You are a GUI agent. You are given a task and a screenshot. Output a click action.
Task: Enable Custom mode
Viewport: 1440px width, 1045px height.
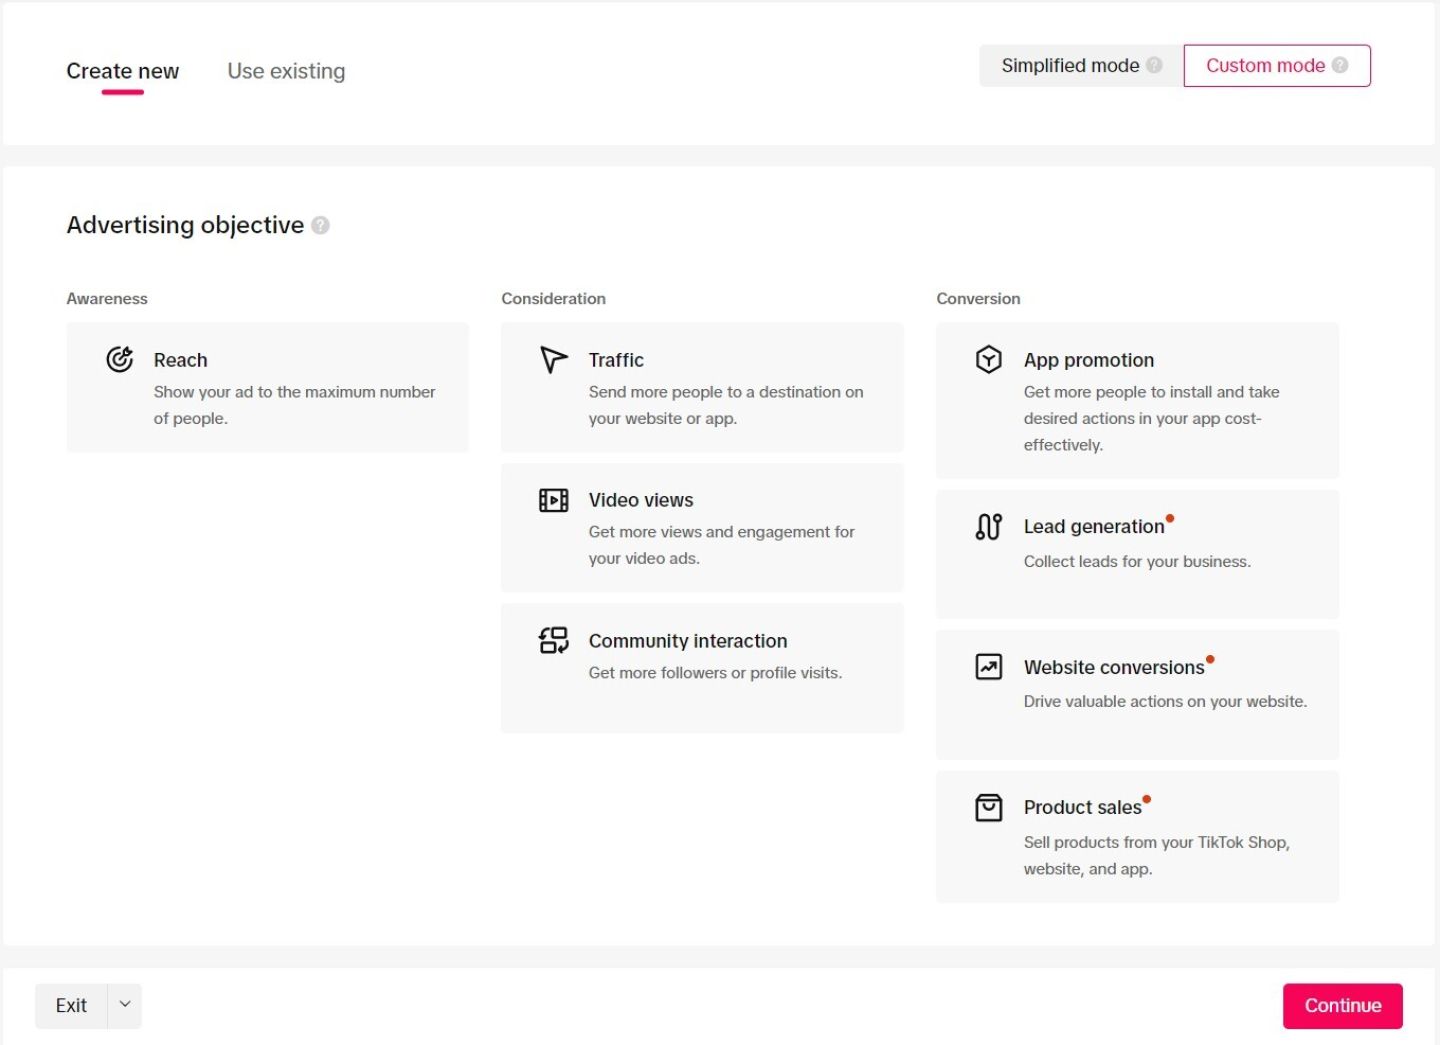(x=1264, y=66)
